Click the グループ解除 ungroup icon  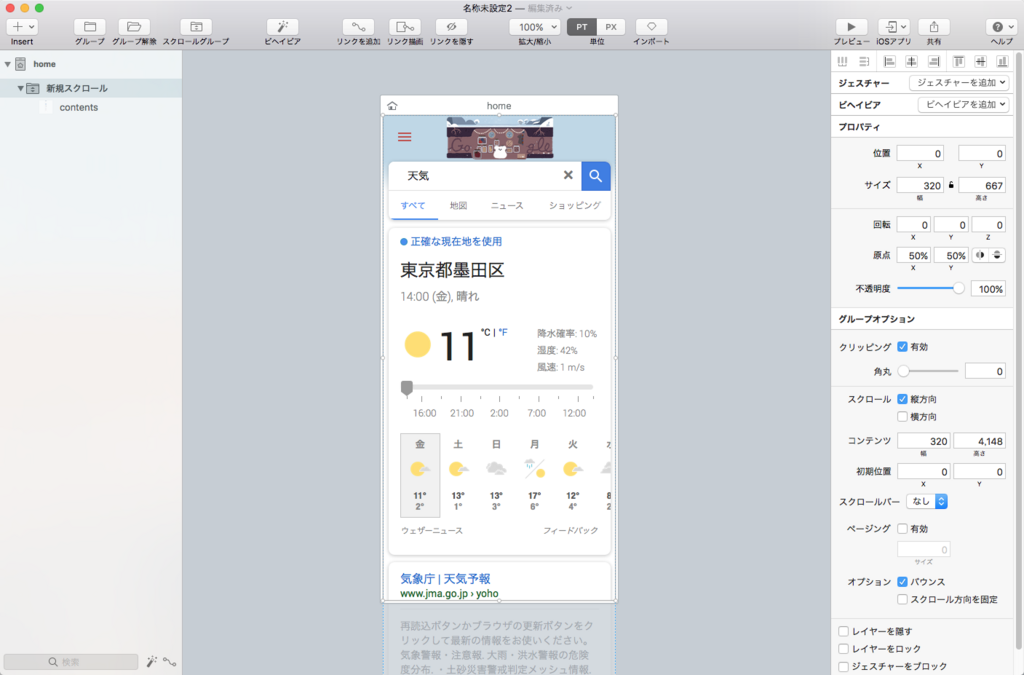click(x=134, y=27)
